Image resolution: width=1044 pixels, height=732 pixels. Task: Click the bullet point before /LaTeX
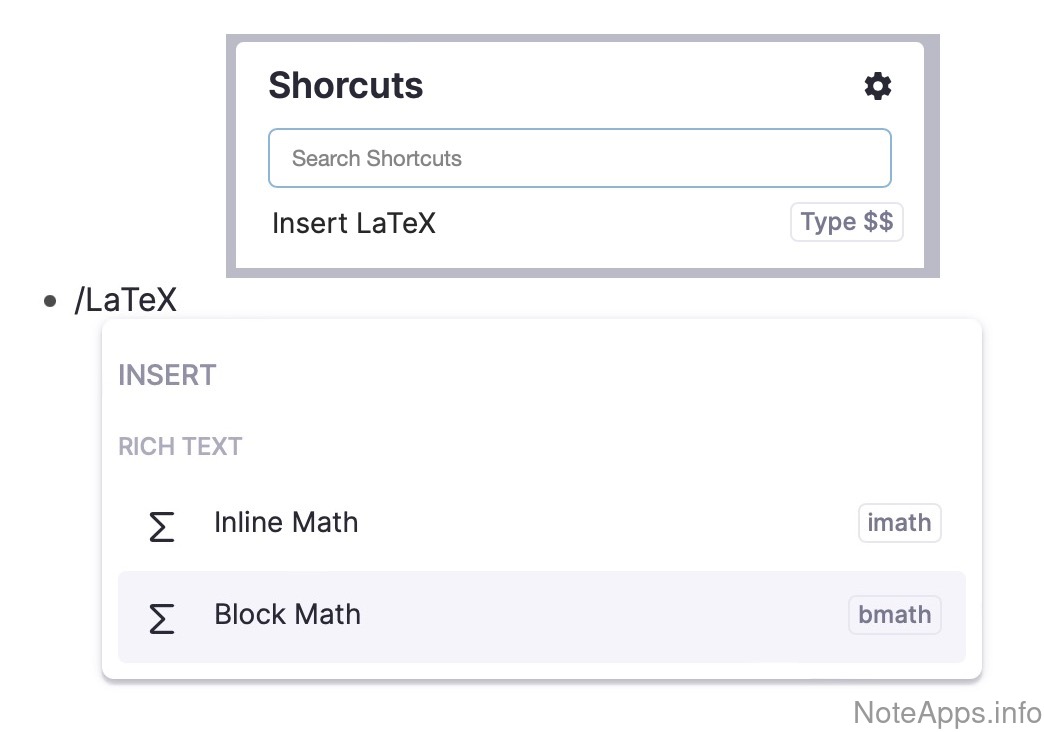tap(51, 300)
